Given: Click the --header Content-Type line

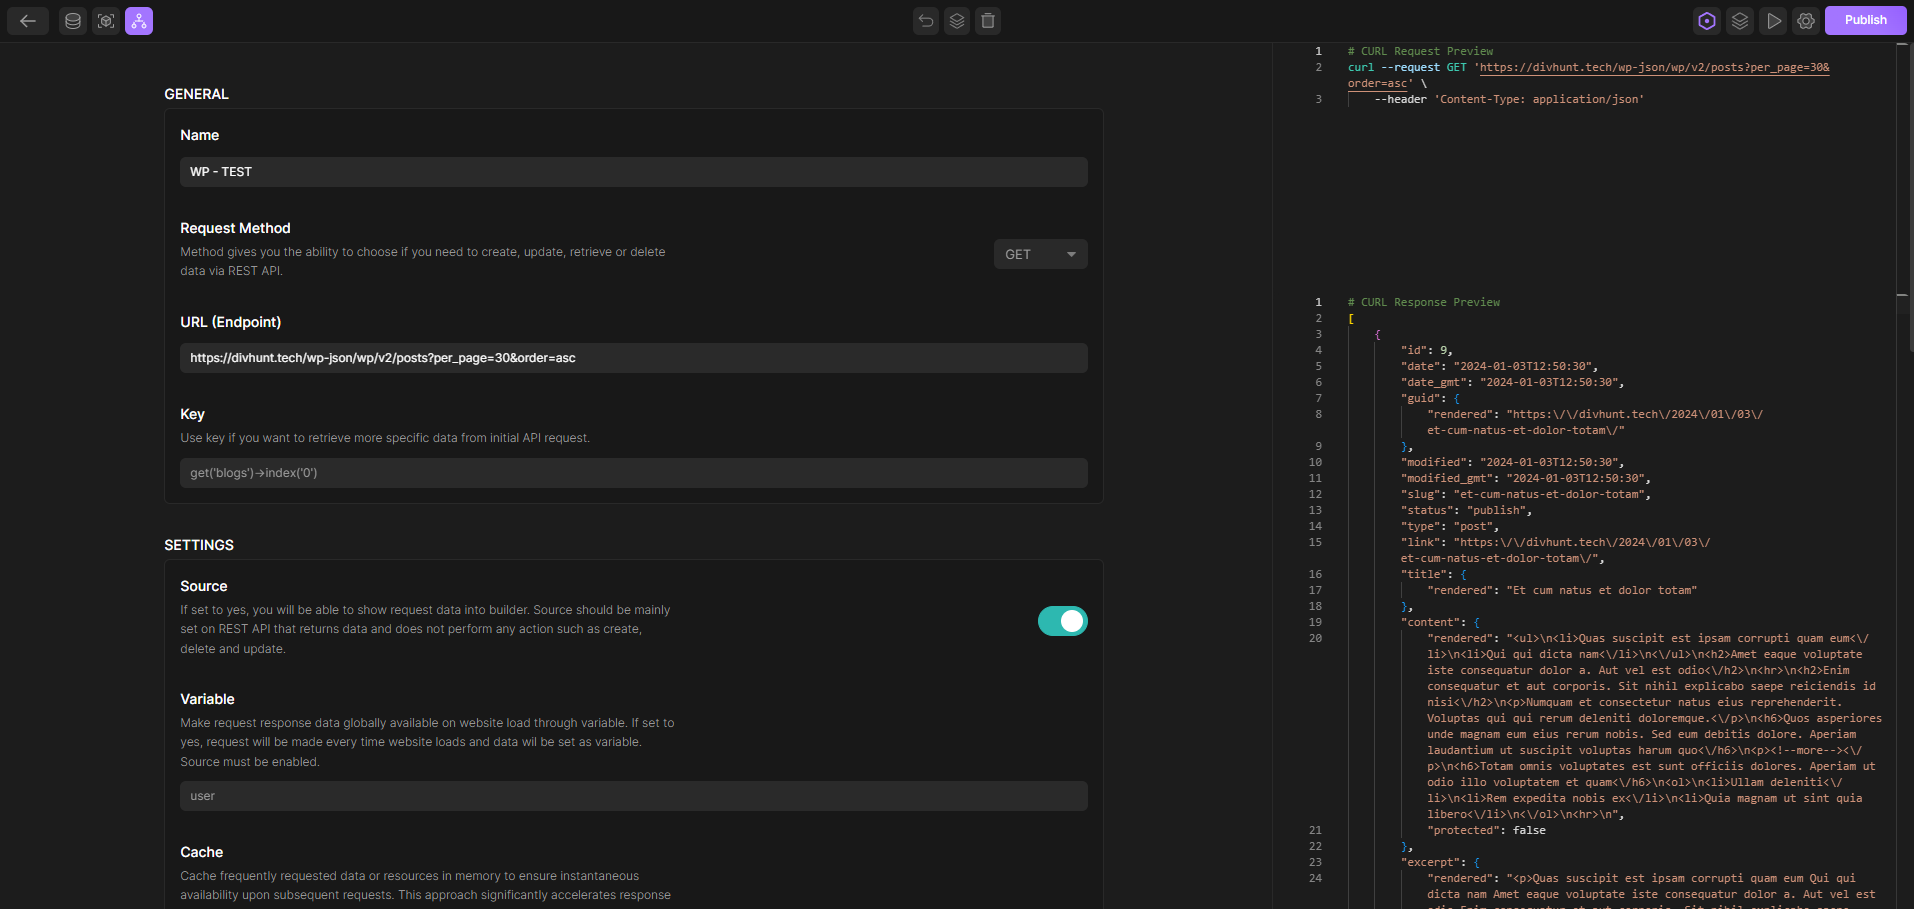Looking at the screenshot, I should pos(1509,99).
